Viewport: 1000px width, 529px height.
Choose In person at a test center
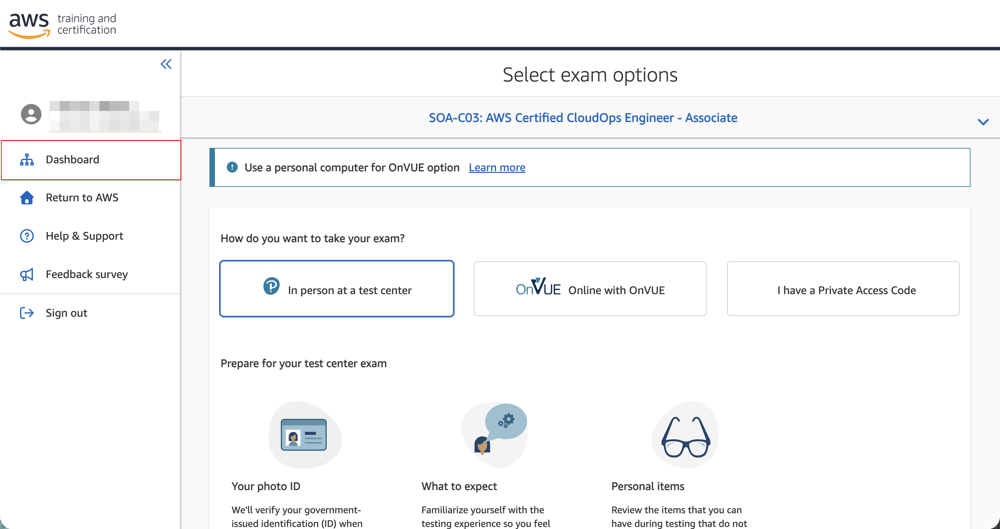(x=337, y=288)
